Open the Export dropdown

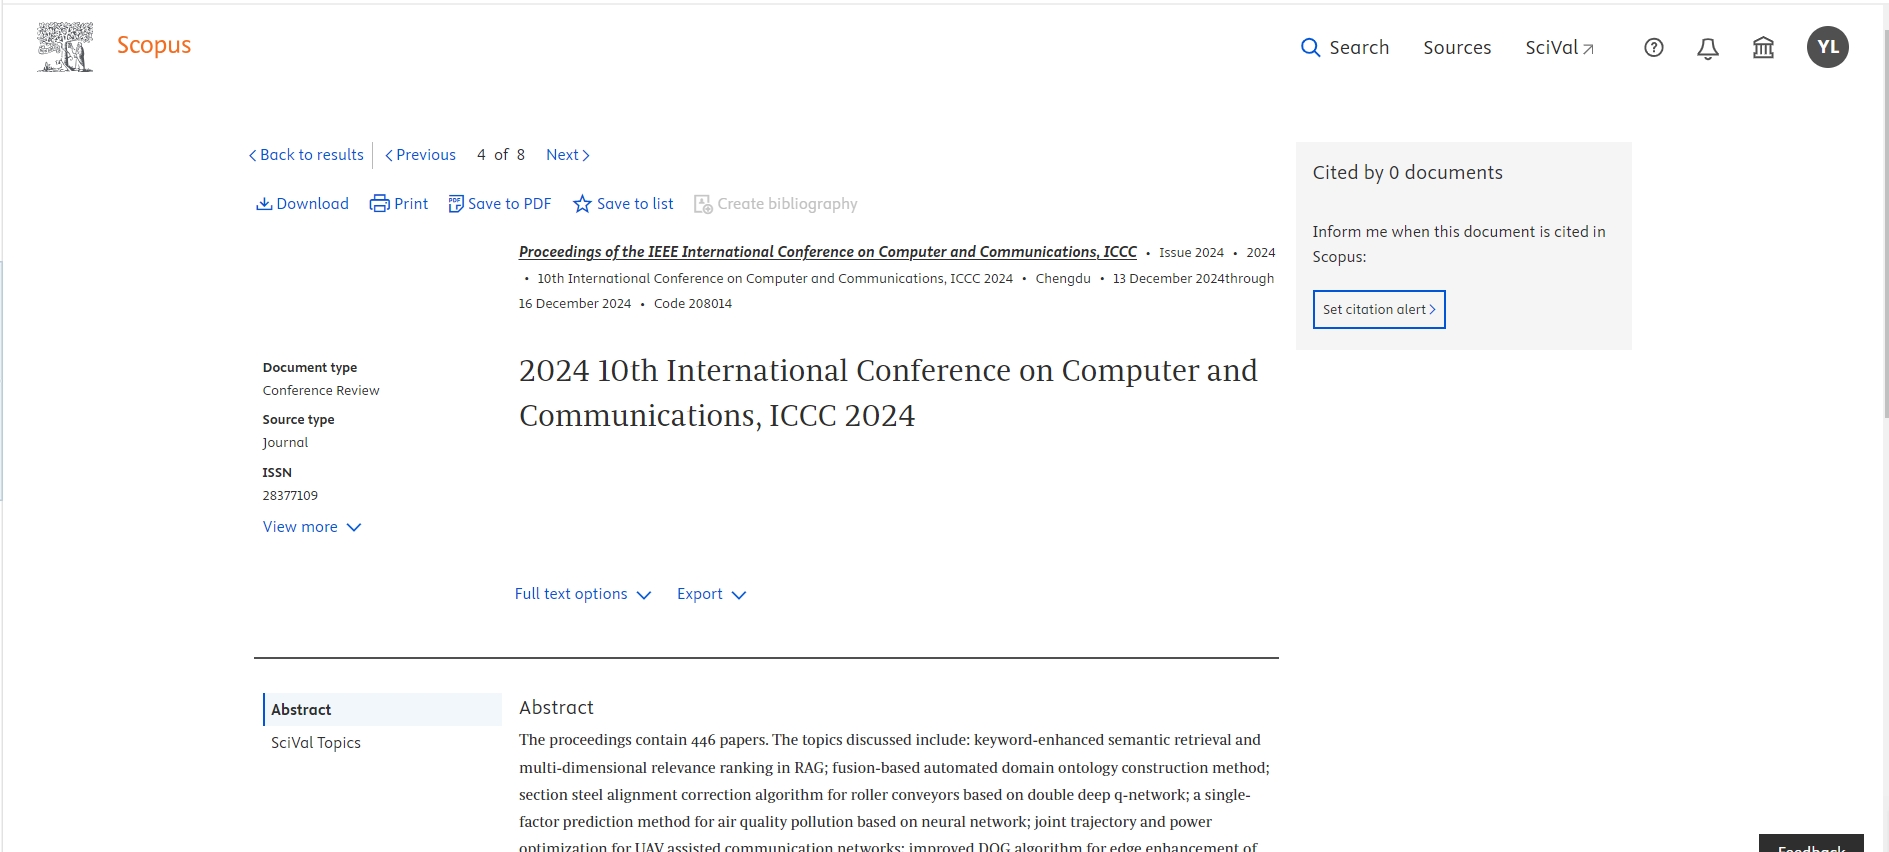(711, 594)
